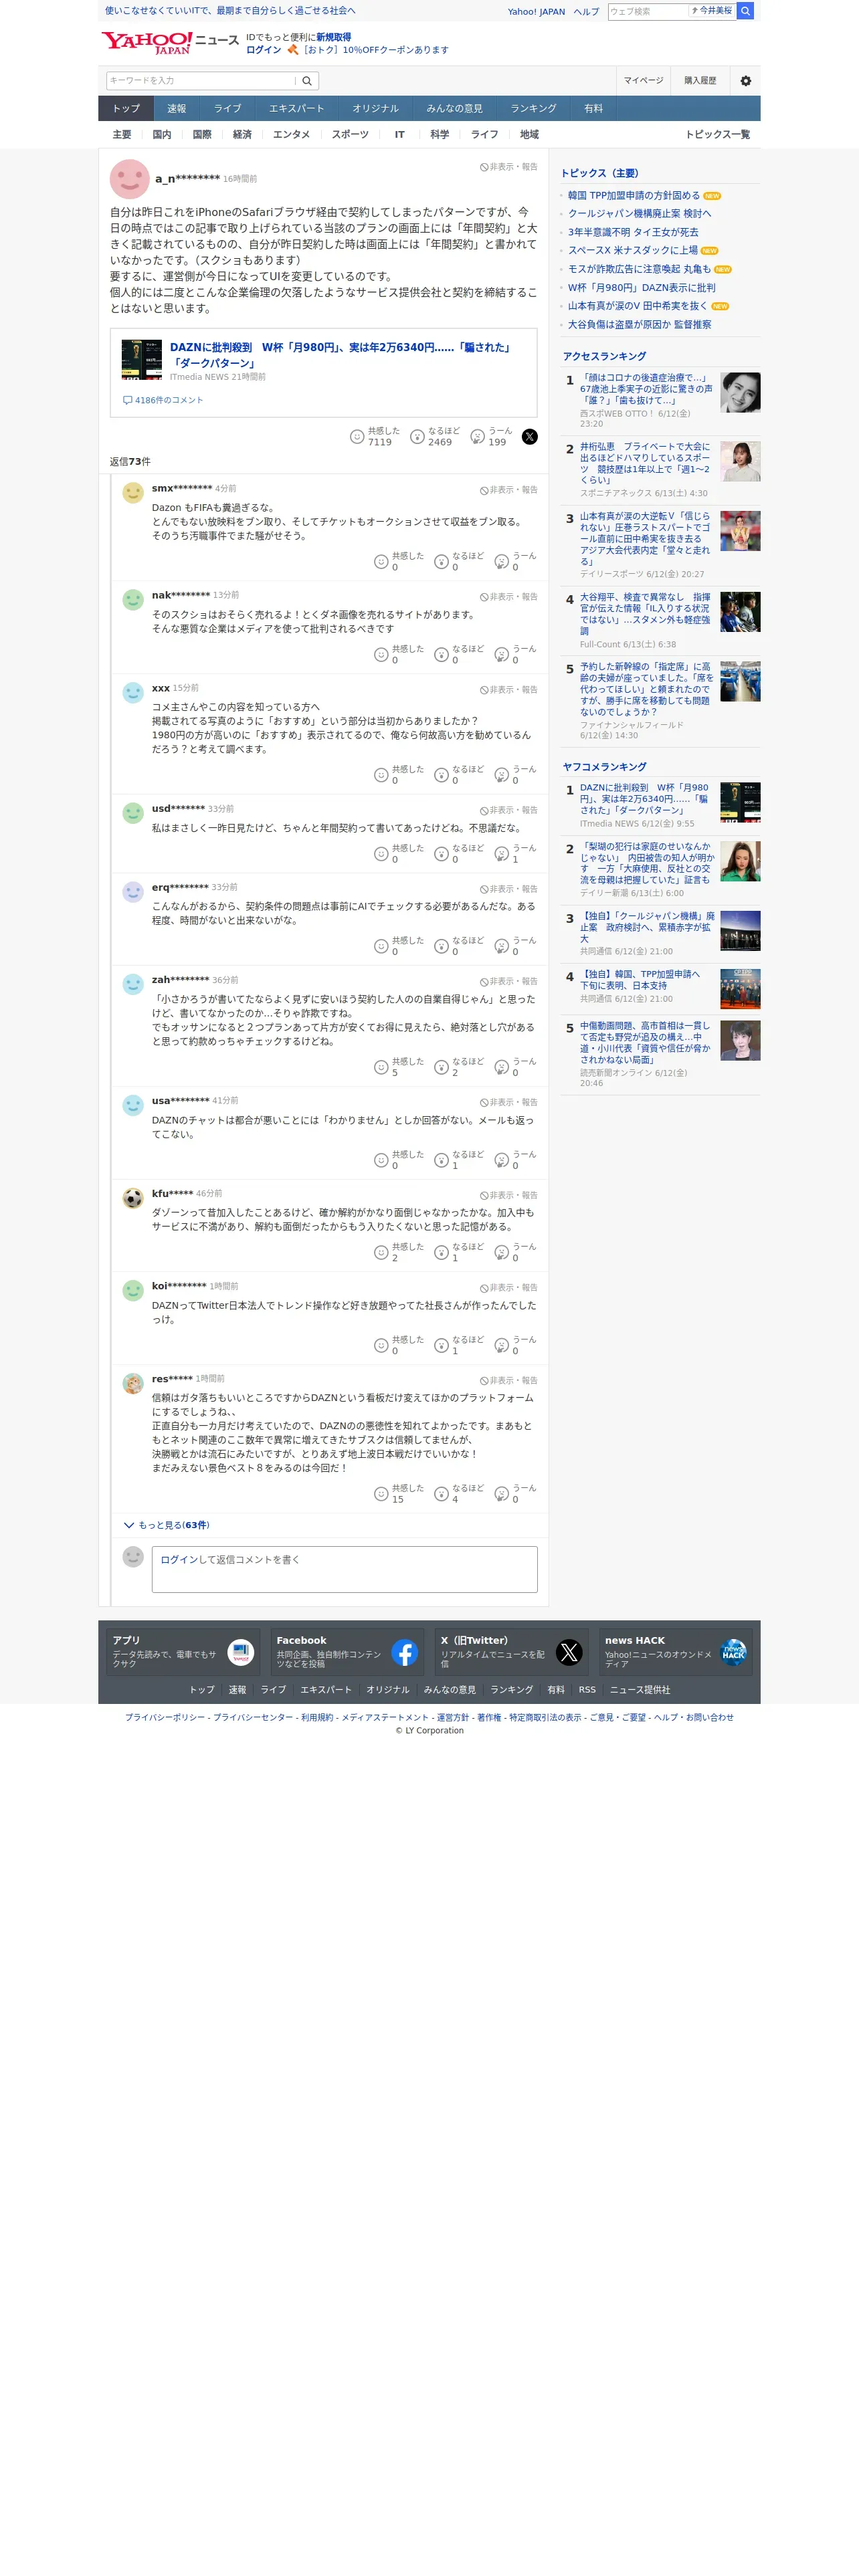
Task: Click the yellow avatar of user smx
Action: [x=133, y=493]
